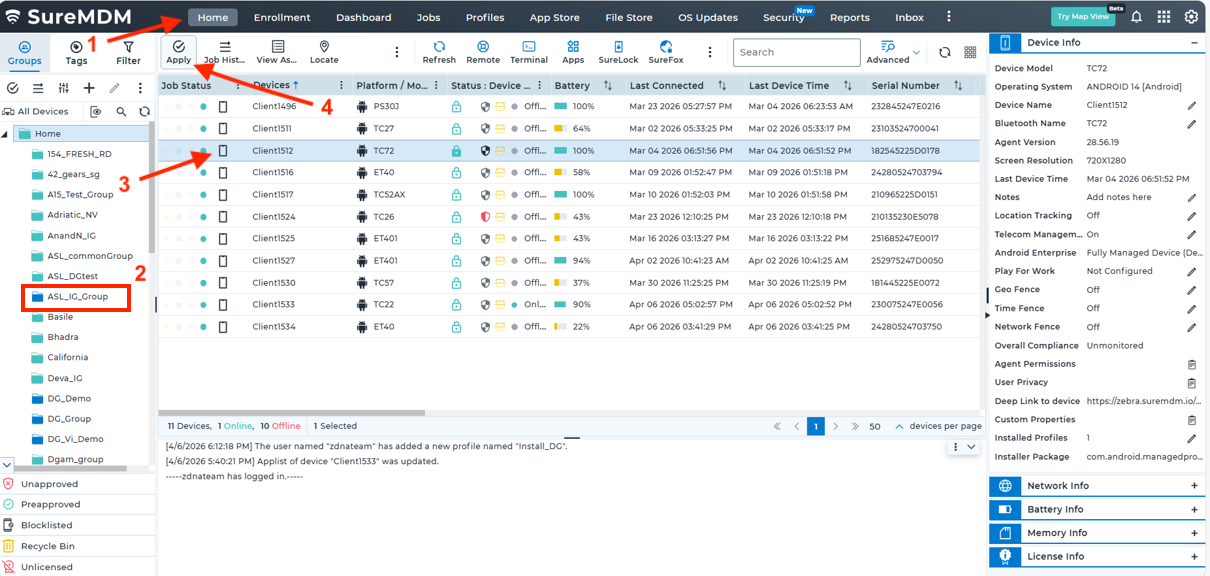Select the Client1533 device row

273,304
